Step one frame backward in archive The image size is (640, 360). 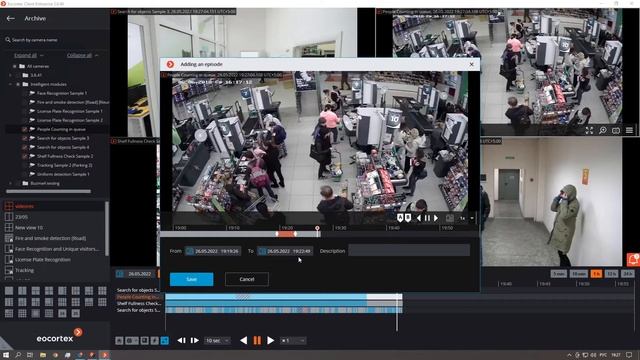click(x=182, y=340)
